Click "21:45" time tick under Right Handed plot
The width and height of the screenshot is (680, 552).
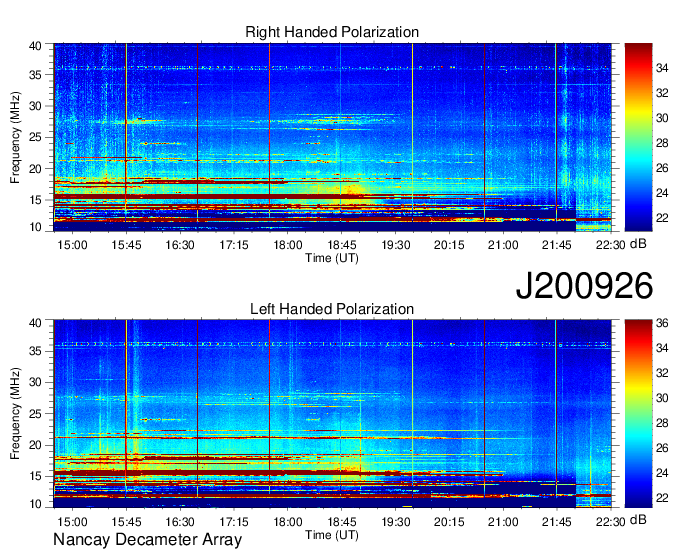[557, 245]
